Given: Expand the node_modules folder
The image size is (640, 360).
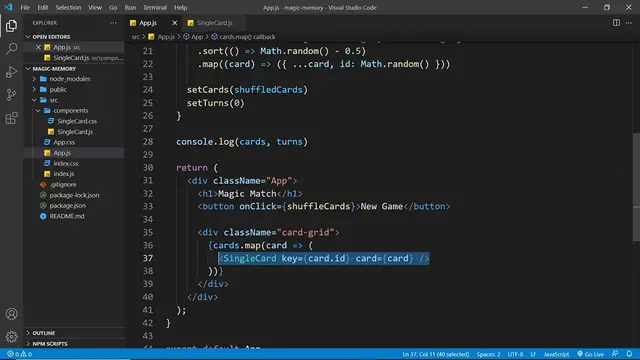Looking at the screenshot, I should point(34,79).
